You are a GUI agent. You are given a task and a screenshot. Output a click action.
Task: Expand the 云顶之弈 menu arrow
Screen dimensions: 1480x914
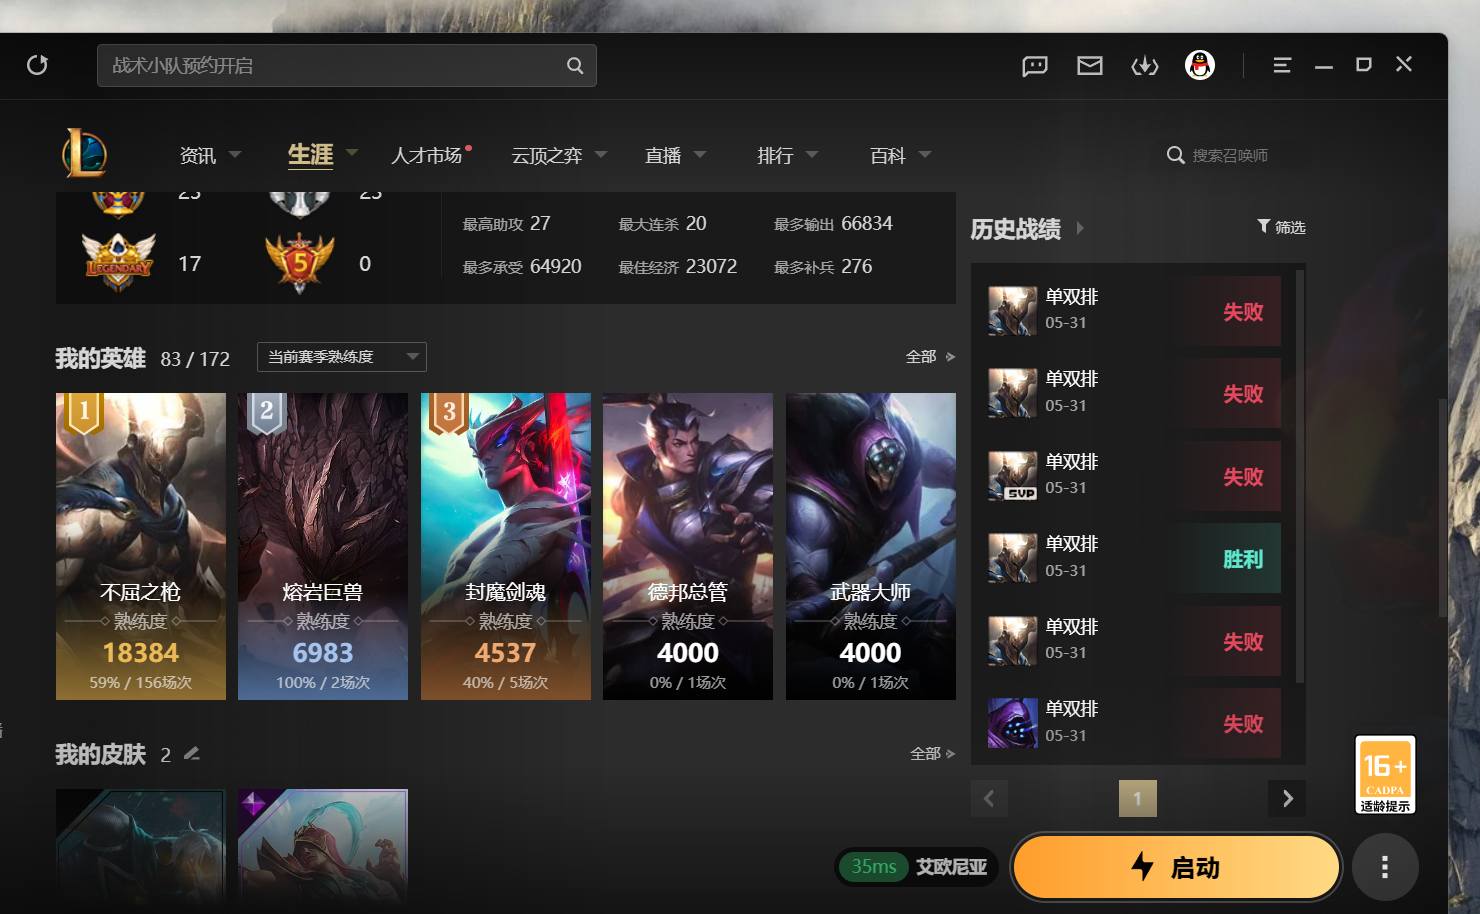(x=601, y=155)
